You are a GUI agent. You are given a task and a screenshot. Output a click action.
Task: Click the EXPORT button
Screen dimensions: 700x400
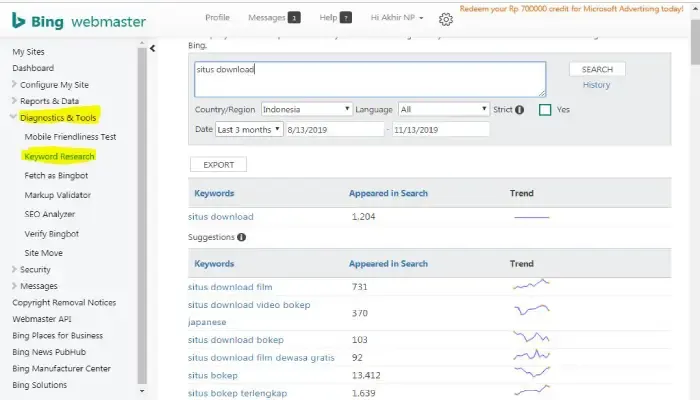[218, 165]
